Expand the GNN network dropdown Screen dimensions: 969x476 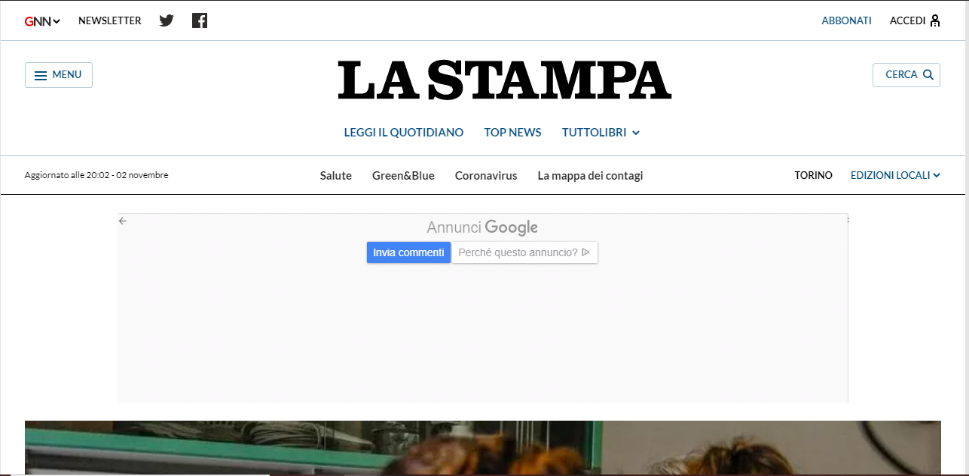pyautogui.click(x=42, y=21)
